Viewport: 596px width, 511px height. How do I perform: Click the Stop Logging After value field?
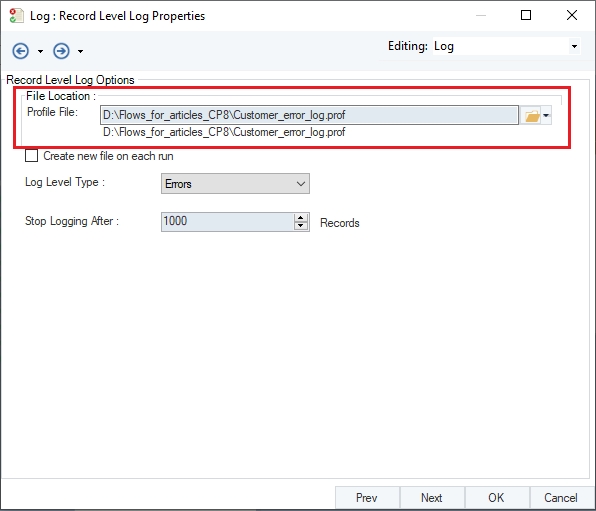tap(227, 222)
